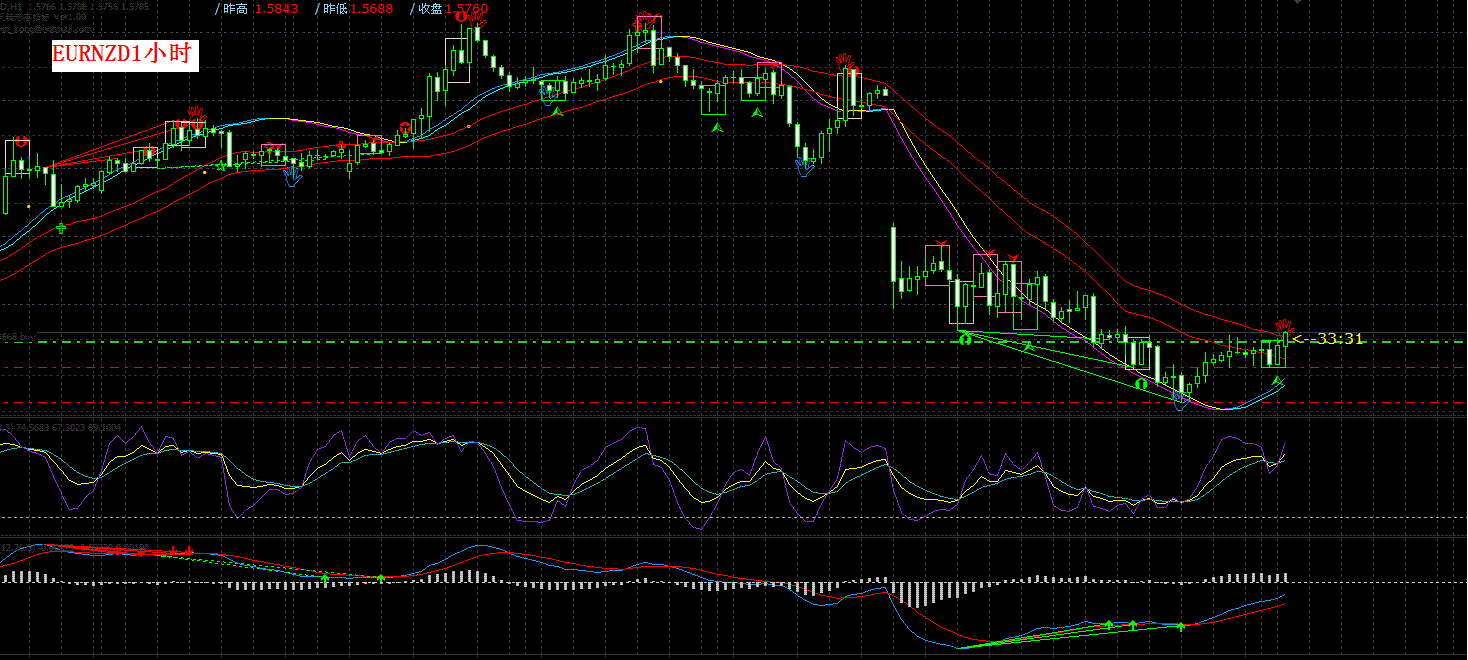
Task: Click the 昨低 1.5688 price label
Action: (x=356, y=9)
